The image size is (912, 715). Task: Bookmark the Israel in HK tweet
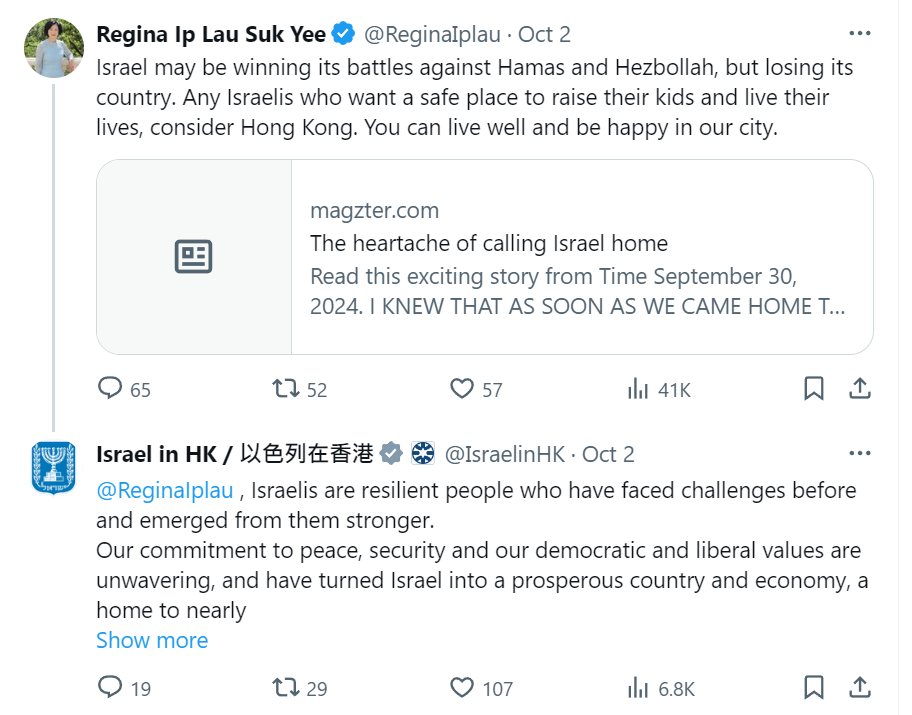pos(814,688)
